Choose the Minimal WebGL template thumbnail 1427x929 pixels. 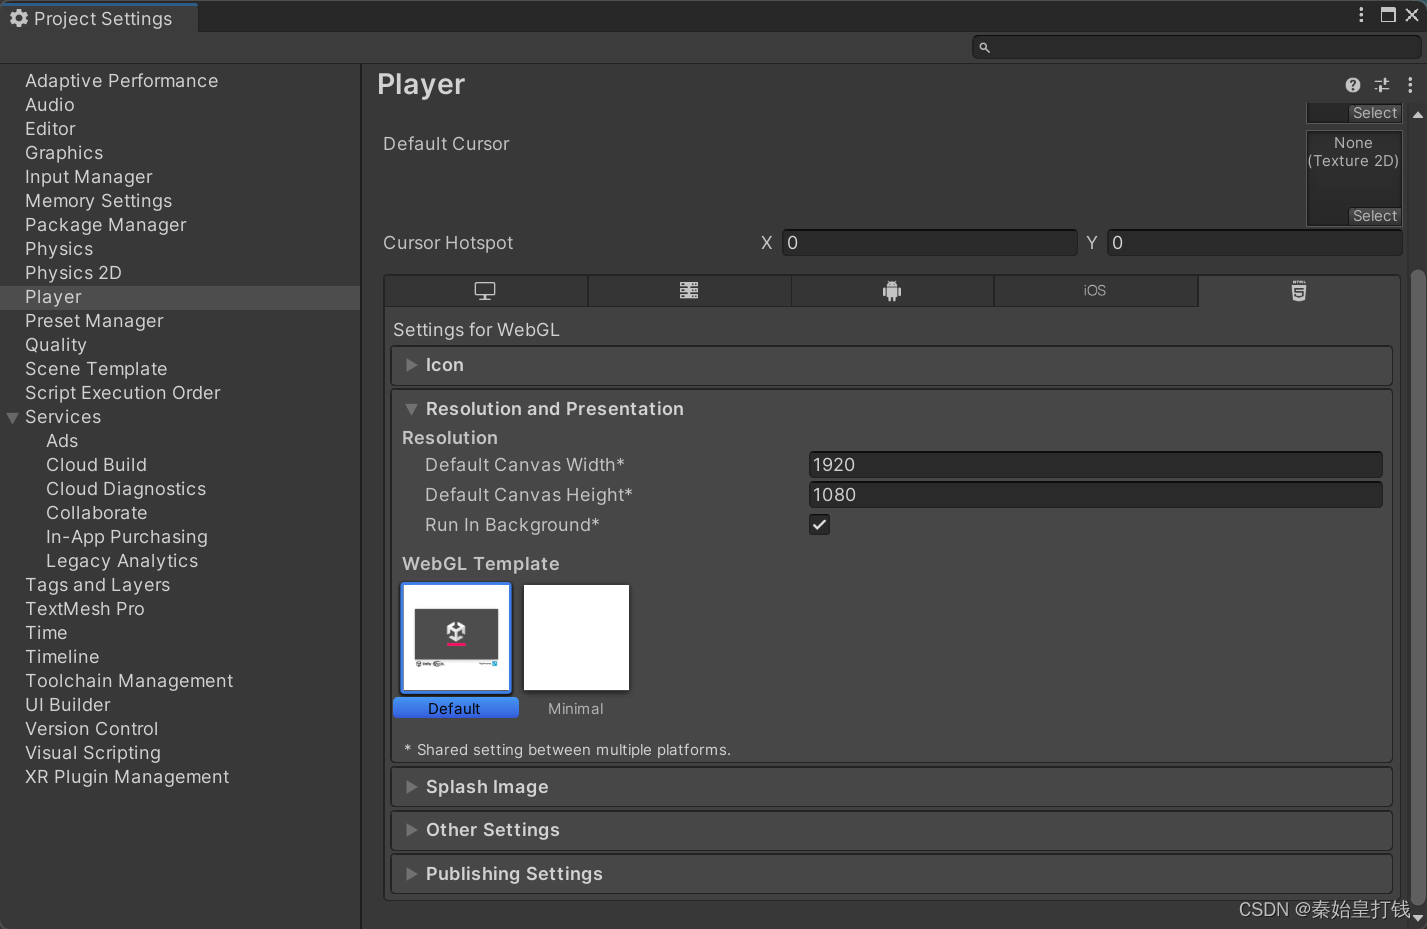tap(576, 638)
